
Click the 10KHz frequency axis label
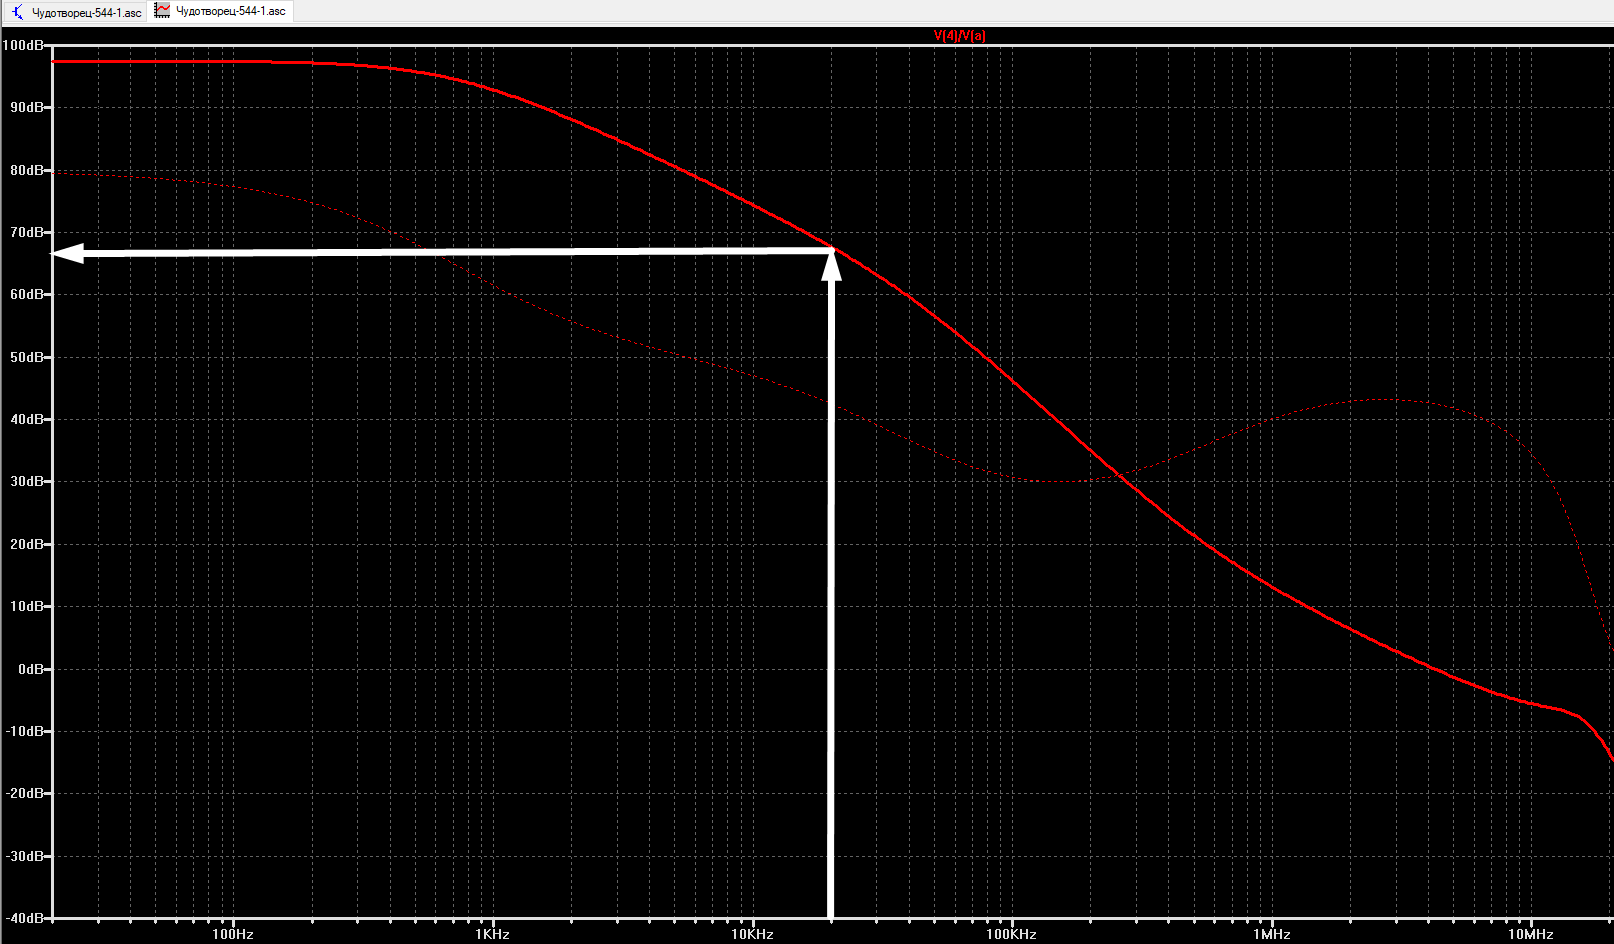click(752, 934)
